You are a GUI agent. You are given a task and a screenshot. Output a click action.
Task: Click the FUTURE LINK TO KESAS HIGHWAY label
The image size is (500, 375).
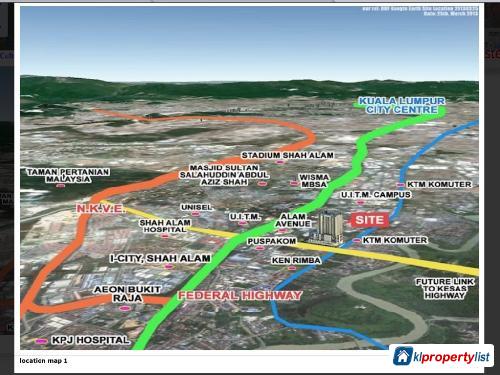click(444, 289)
